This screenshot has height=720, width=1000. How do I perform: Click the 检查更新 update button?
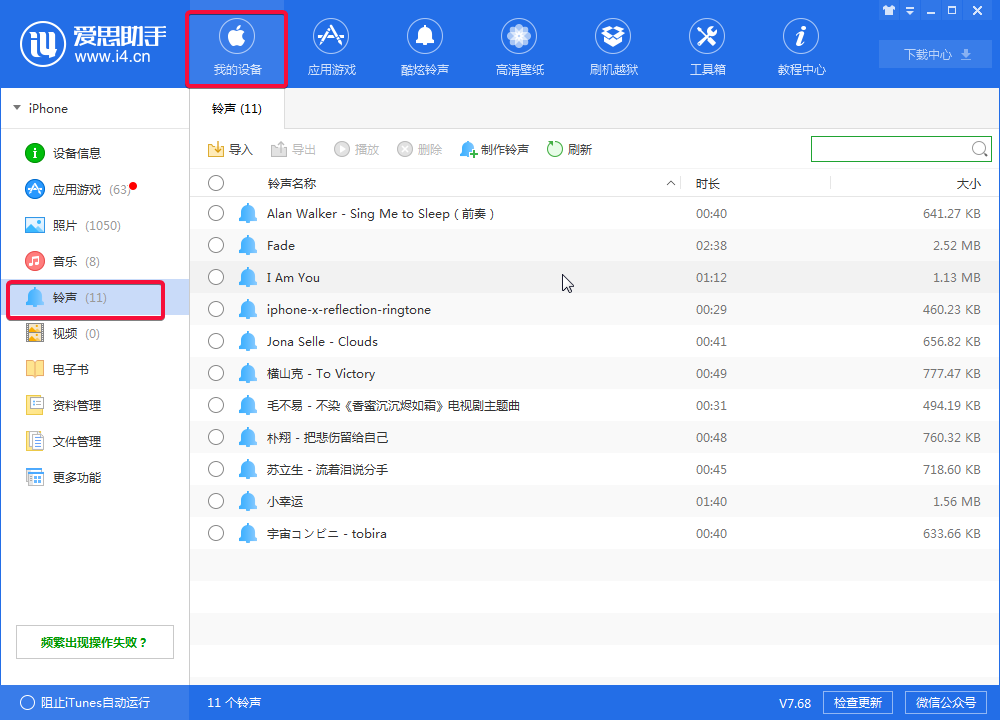(x=857, y=702)
